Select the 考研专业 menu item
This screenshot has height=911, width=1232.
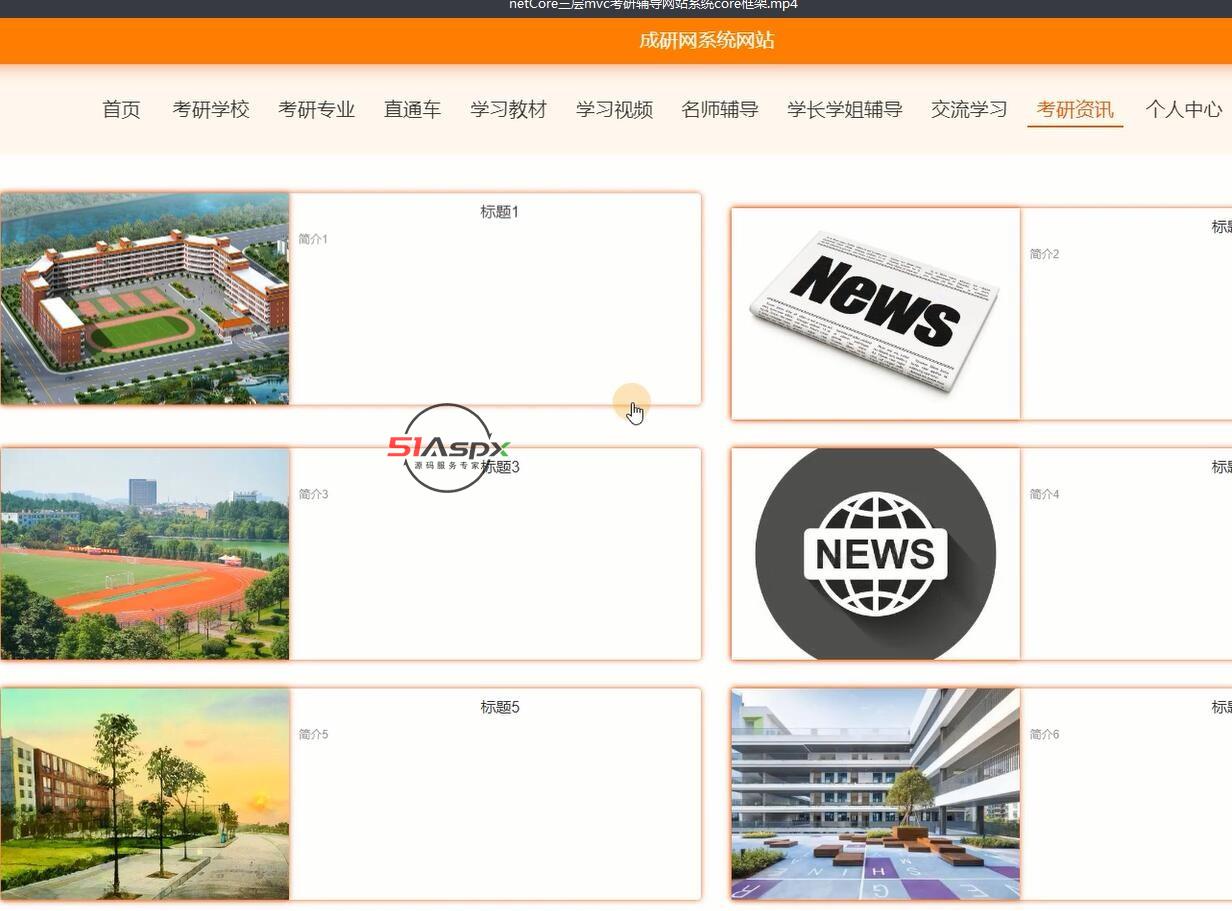tap(316, 110)
